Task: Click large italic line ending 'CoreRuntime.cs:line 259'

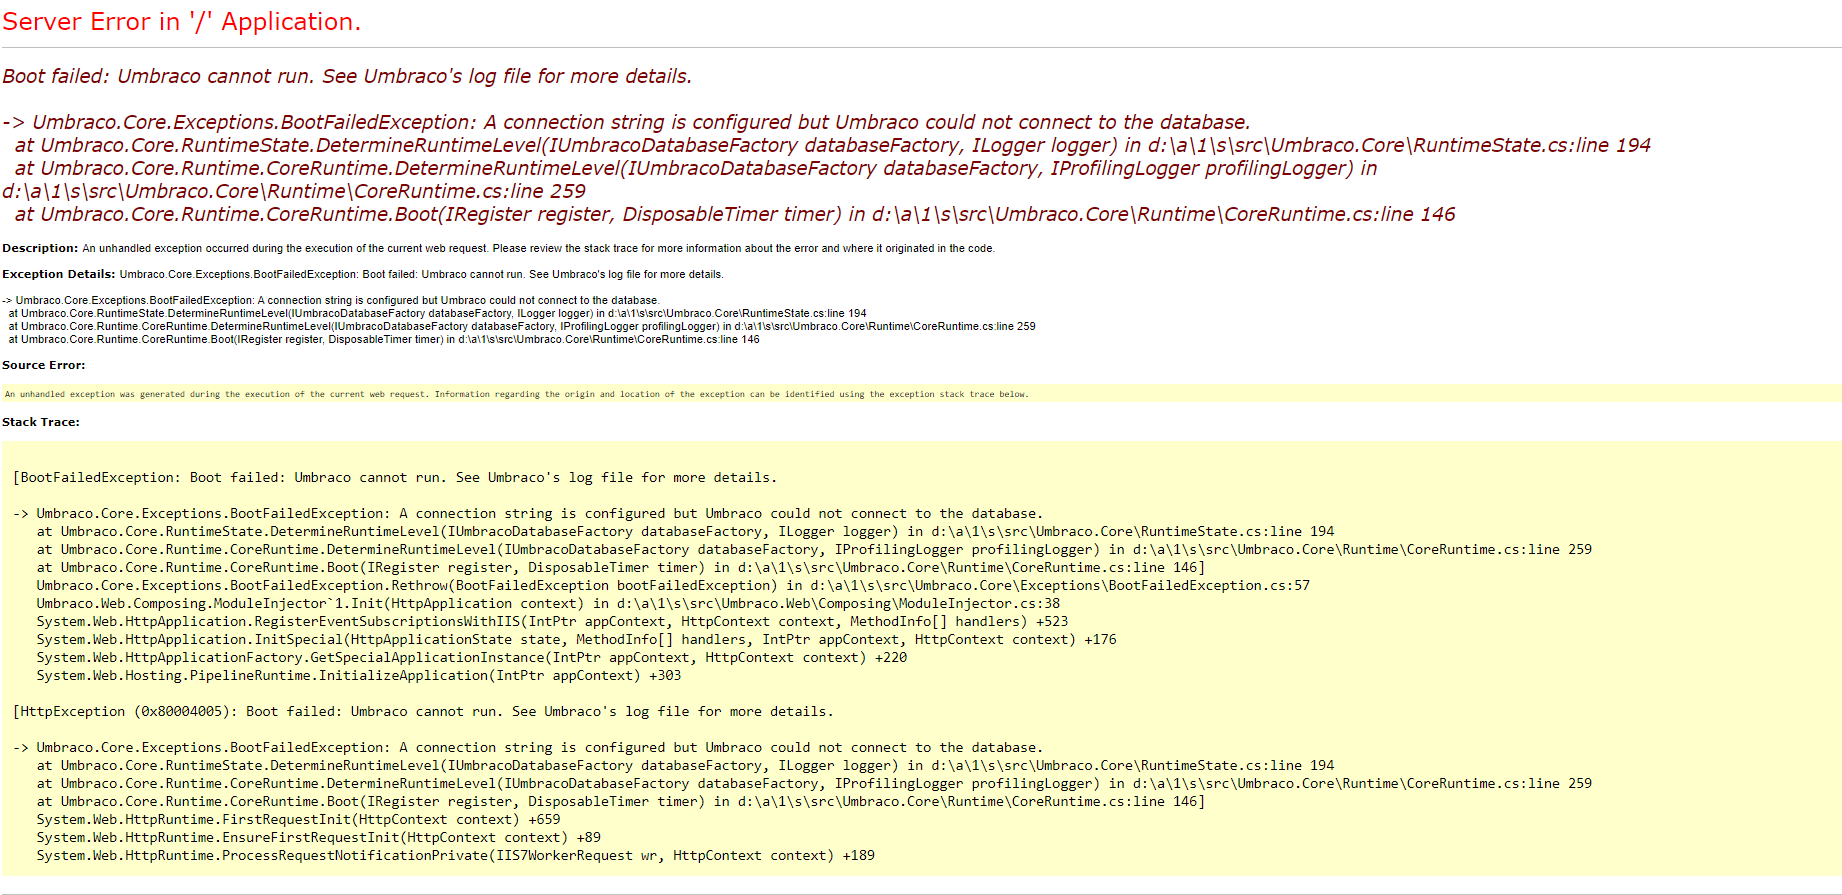Action: 690,179
